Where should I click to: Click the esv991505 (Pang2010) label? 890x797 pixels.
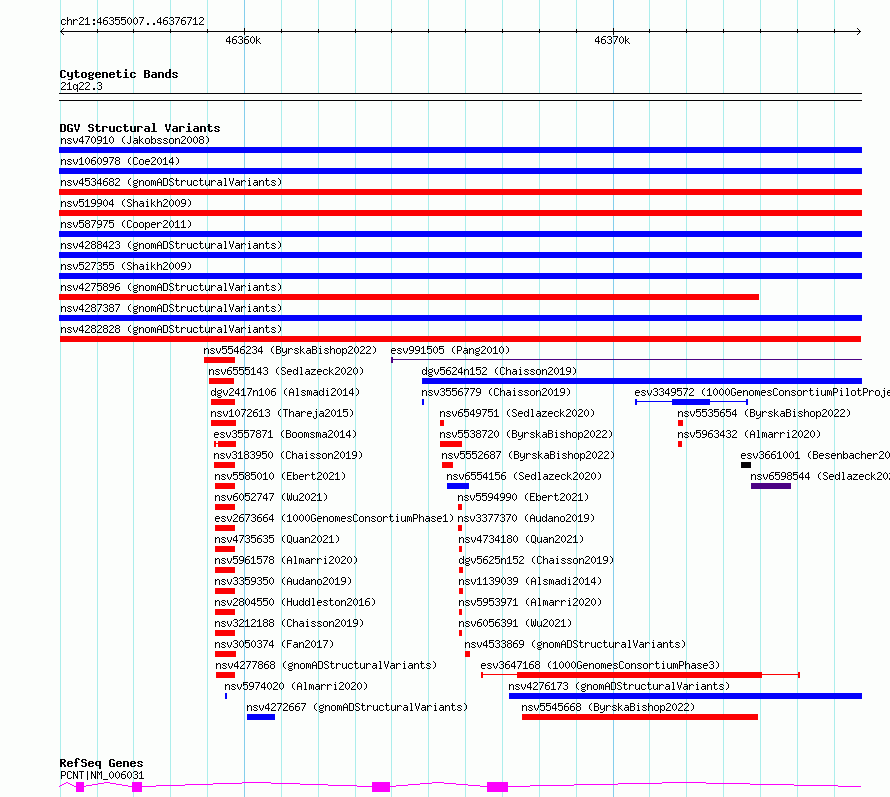coord(450,350)
